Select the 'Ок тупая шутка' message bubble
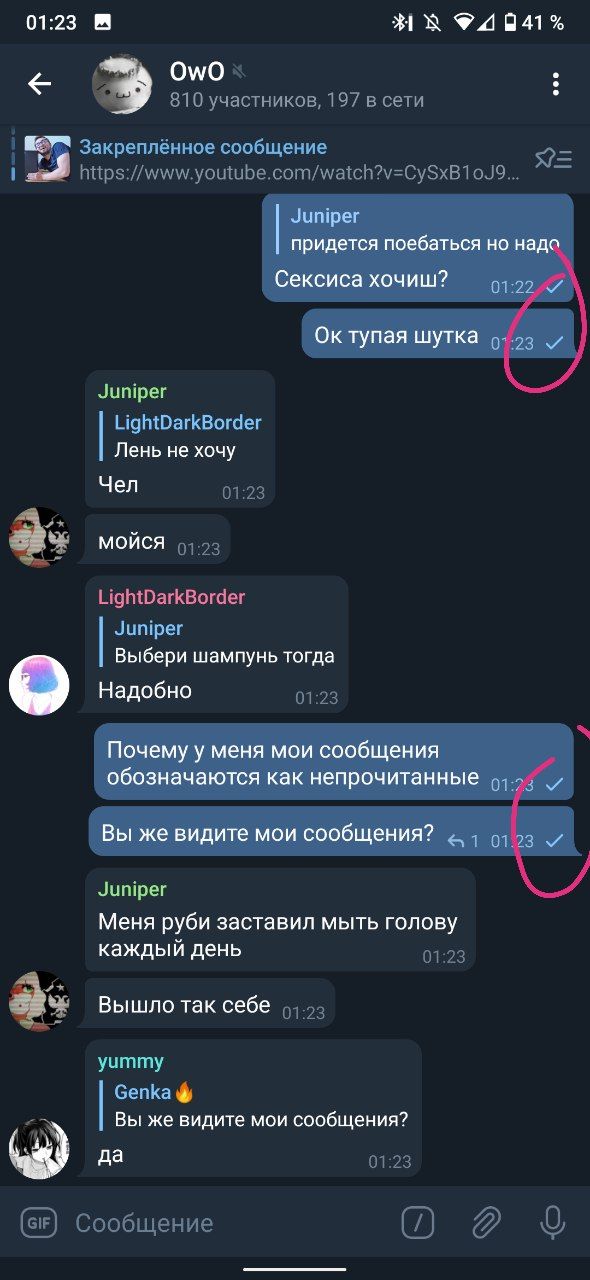This screenshot has height=1280, width=590. tap(438, 334)
